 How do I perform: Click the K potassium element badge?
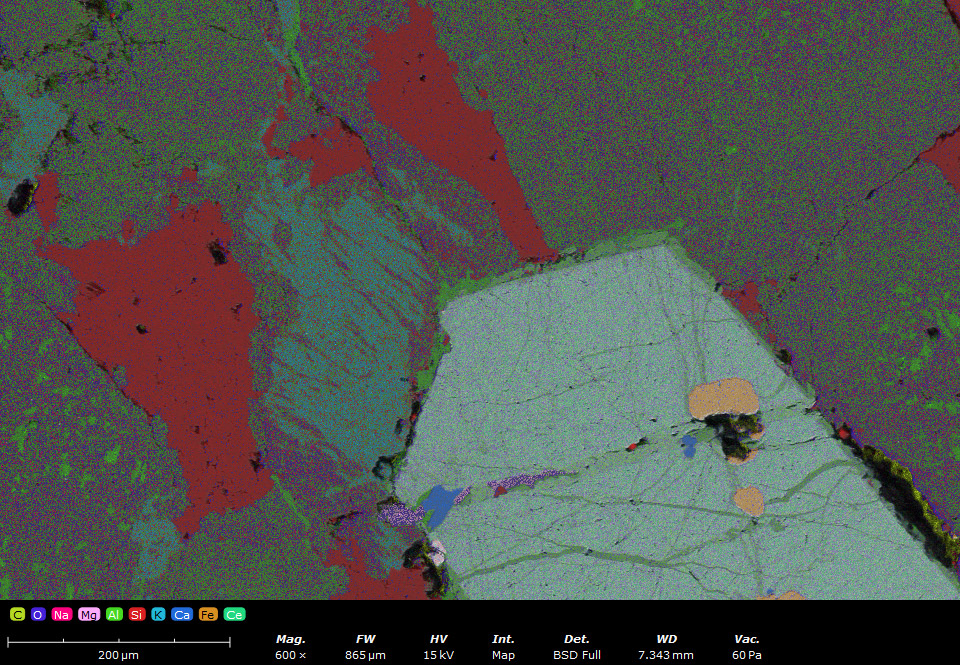(158, 614)
